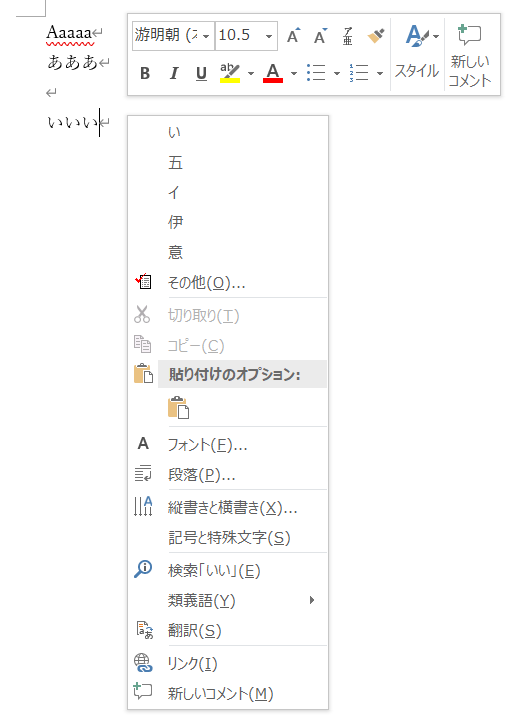Toggle Italic formatting button

point(174,73)
